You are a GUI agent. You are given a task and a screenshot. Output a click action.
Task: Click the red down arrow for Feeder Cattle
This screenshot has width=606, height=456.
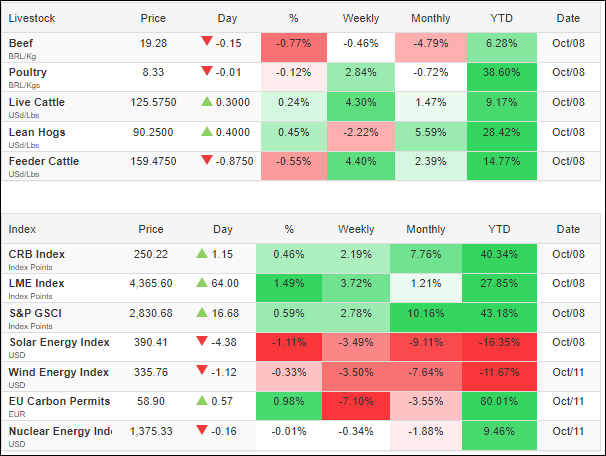[207, 162]
